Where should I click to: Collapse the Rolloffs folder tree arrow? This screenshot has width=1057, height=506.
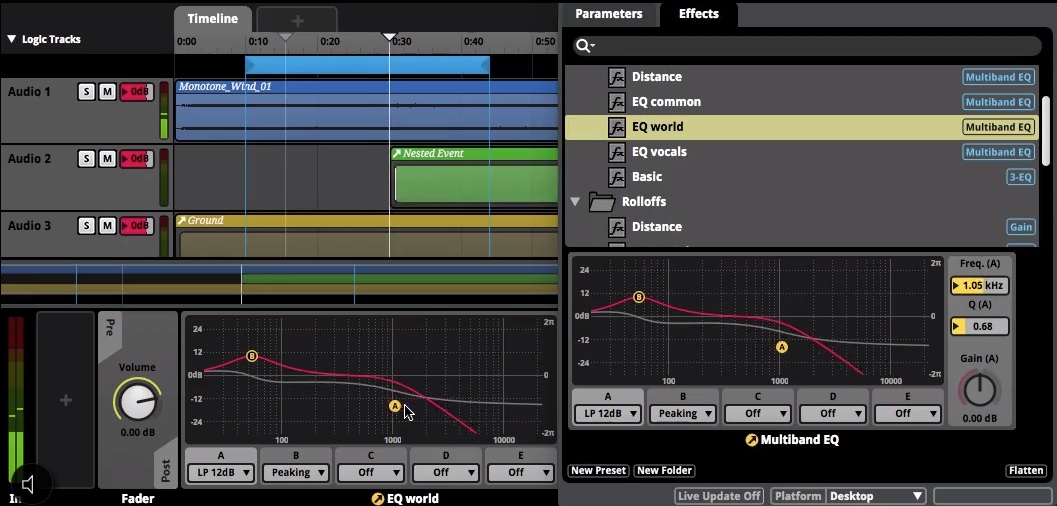[575, 201]
